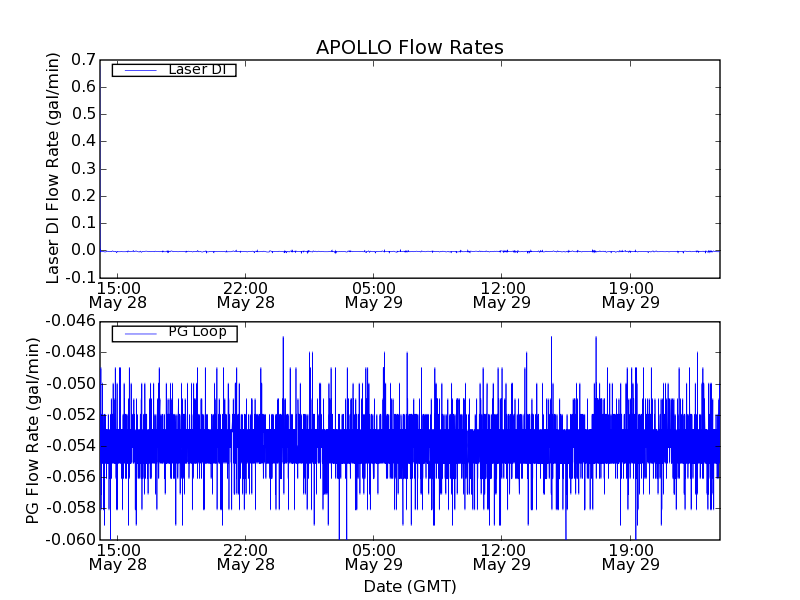
Task: Click 15:00 May 28 tick under bottom plot
Action: (118, 557)
